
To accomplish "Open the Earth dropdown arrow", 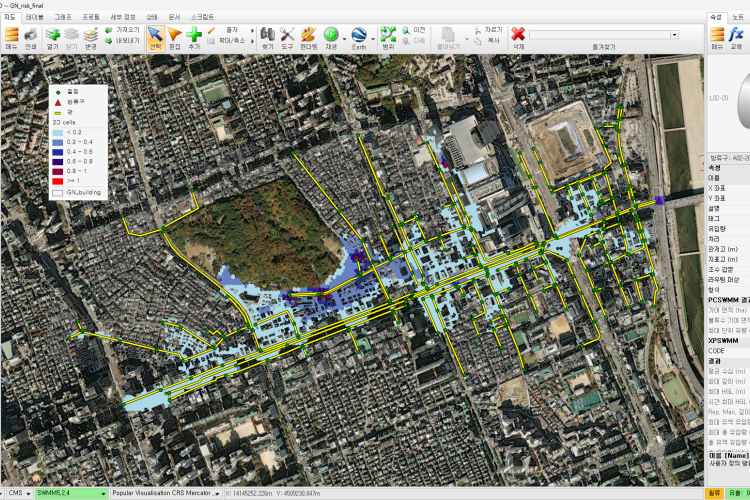I will [x=373, y=39].
